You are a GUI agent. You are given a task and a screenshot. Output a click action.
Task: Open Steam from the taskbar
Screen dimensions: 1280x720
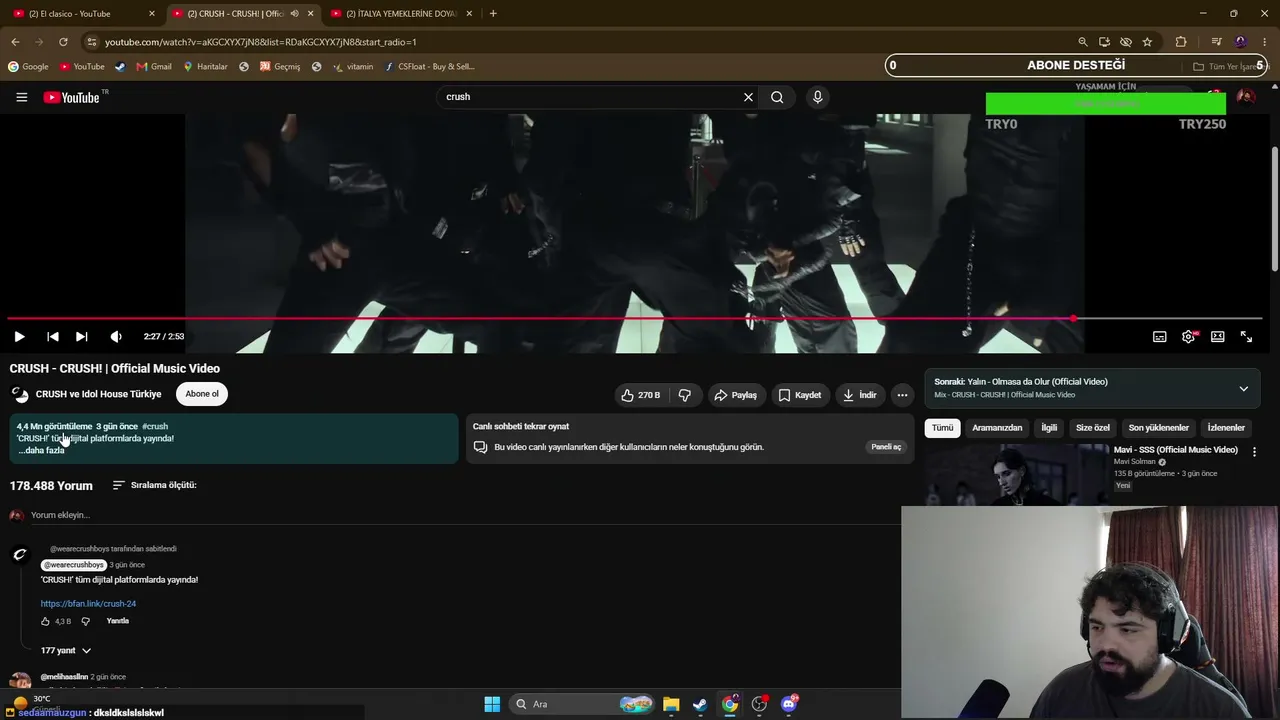(x=700, y=704)
